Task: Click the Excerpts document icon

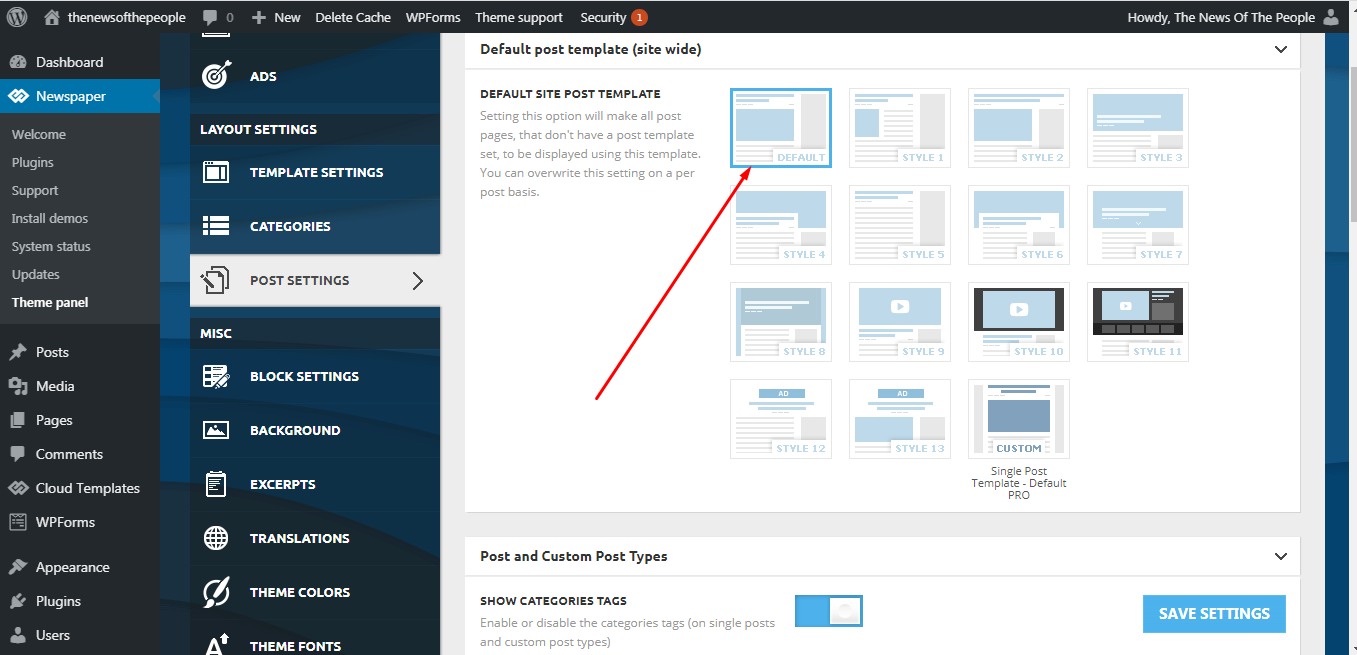Action: (x=216, y=484)
